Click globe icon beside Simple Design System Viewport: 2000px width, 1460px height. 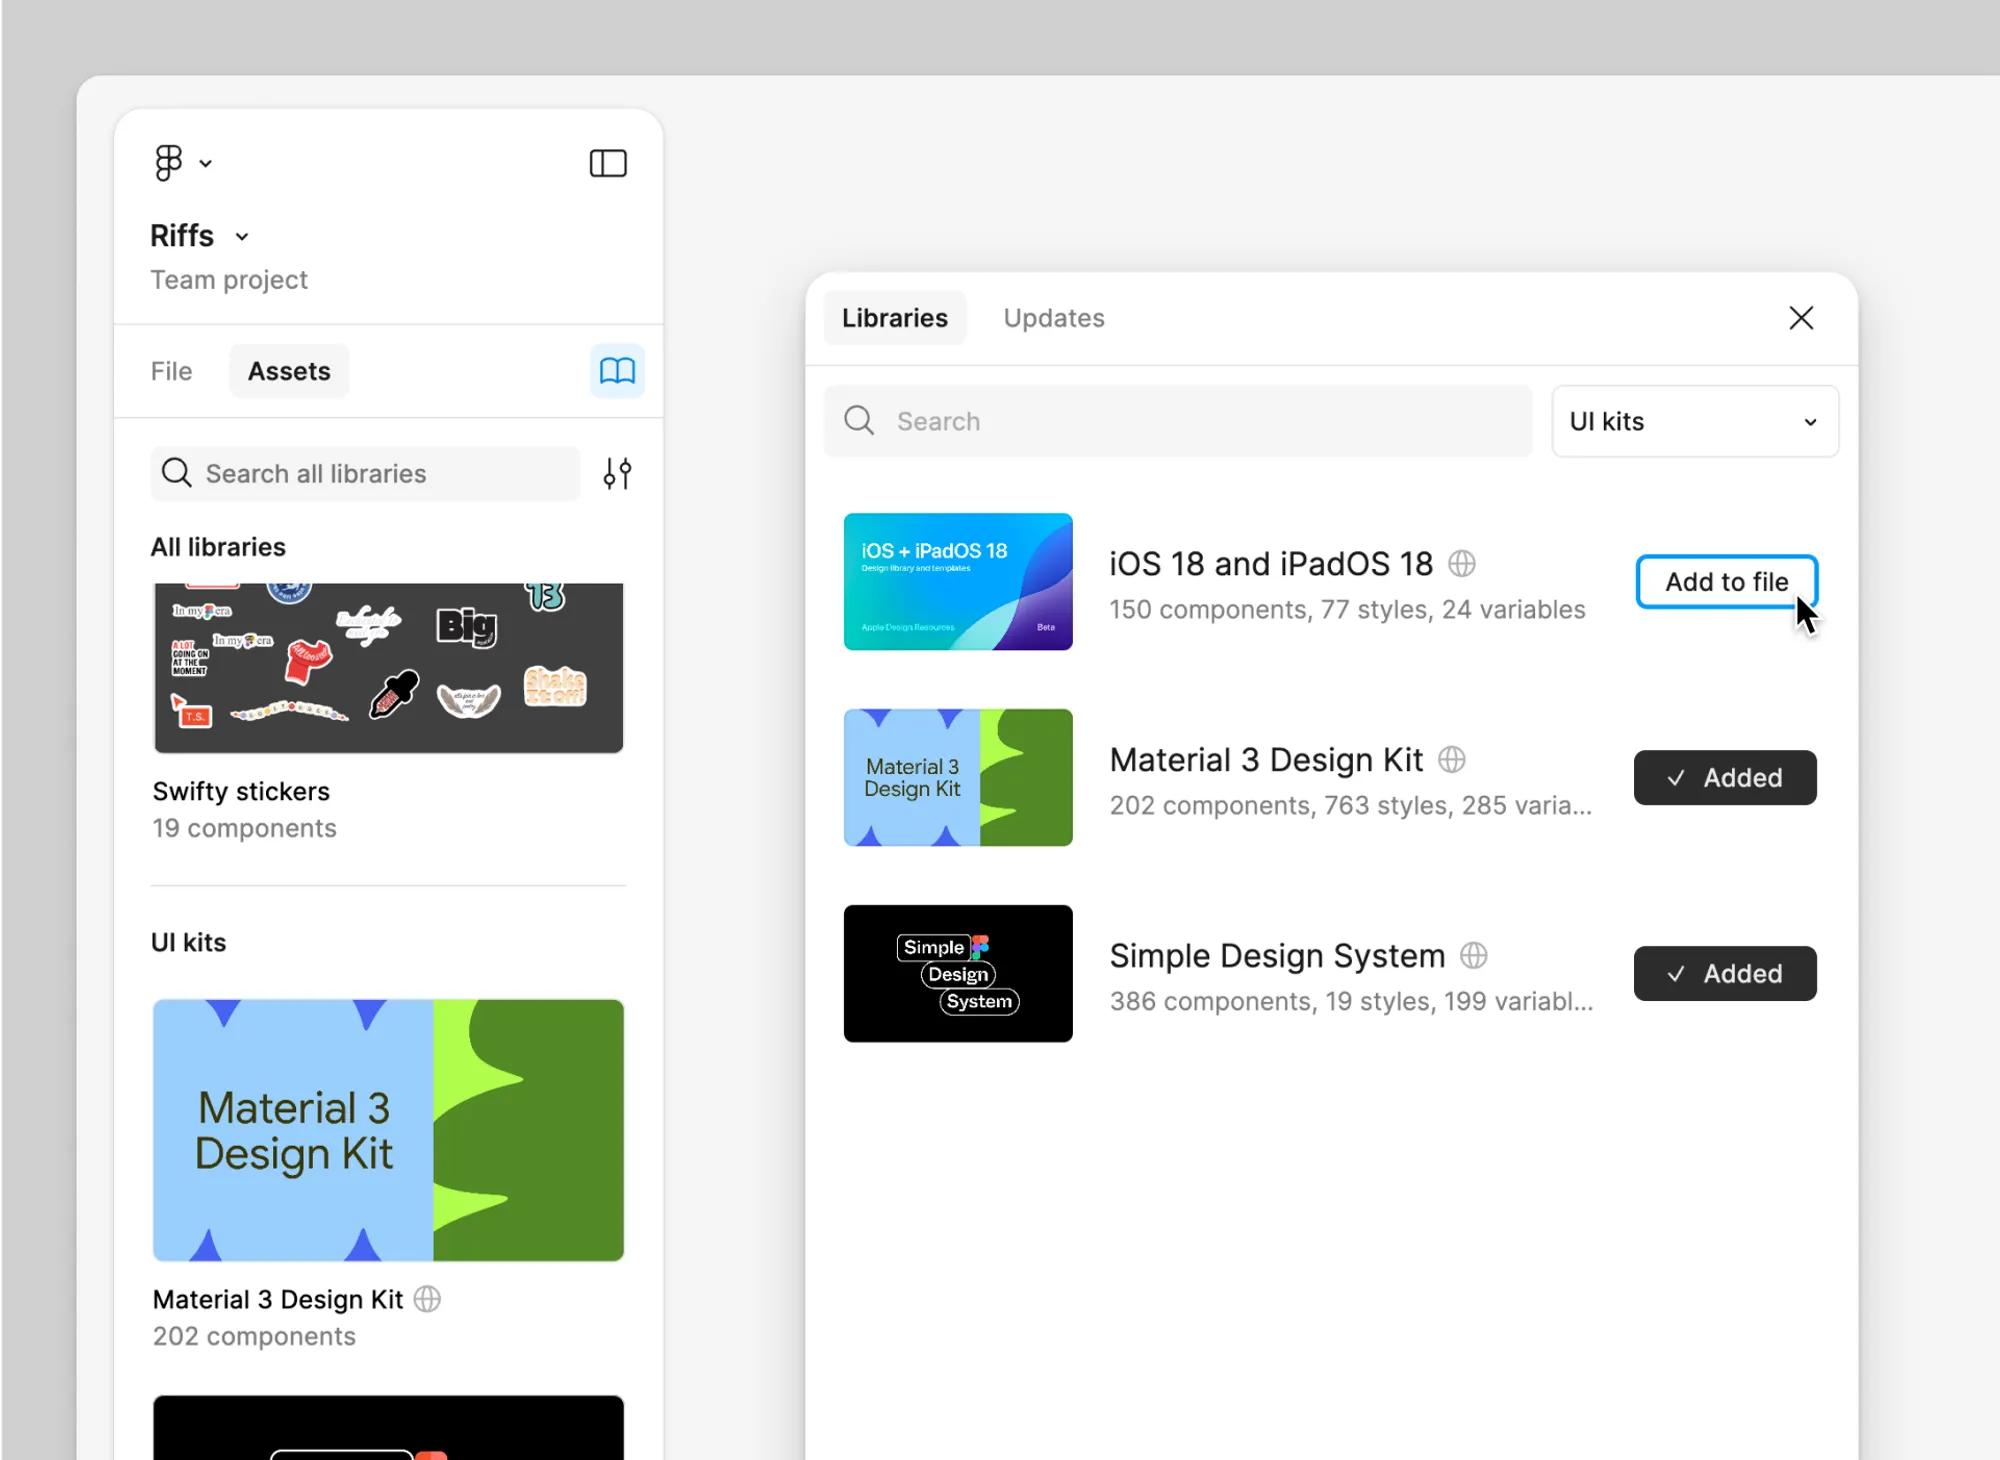point(1473,956)
